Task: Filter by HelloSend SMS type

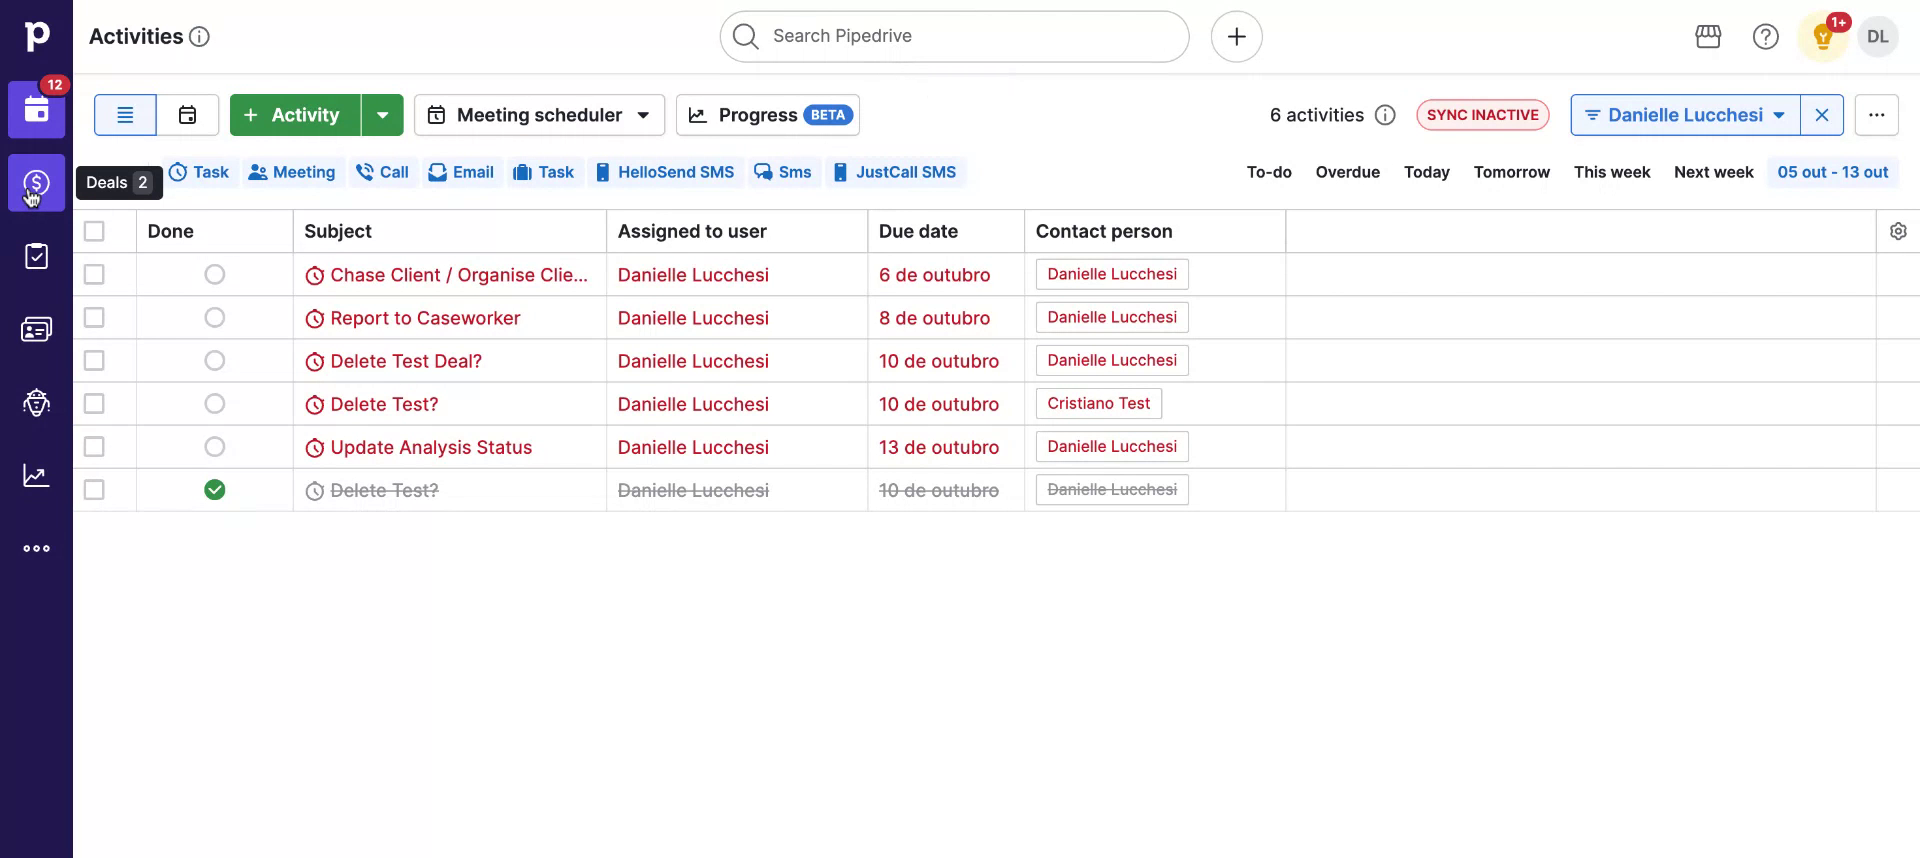Action: pos(664,172)
